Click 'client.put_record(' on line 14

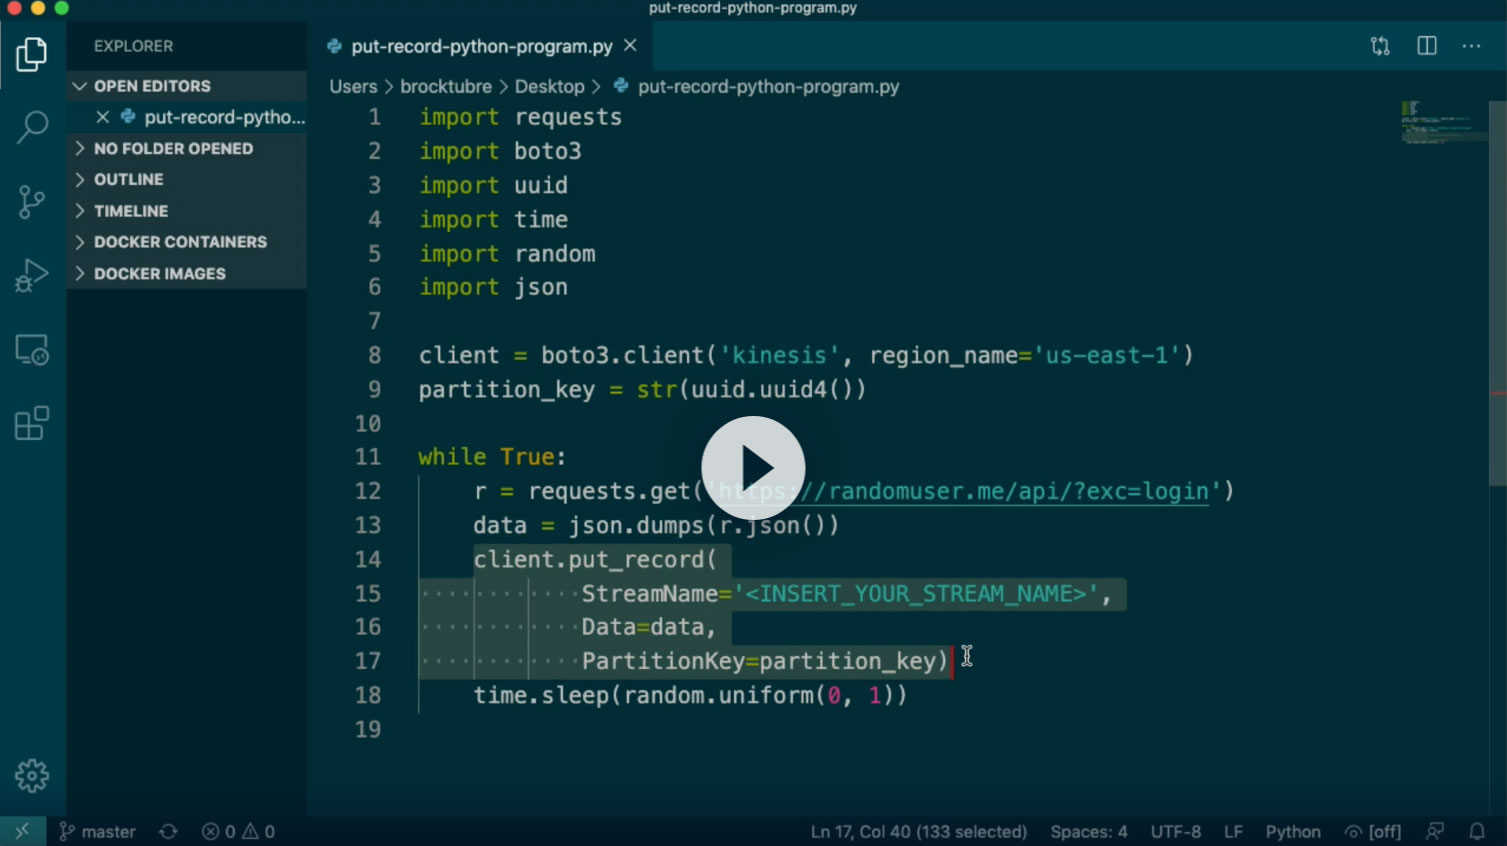[595, 559]
